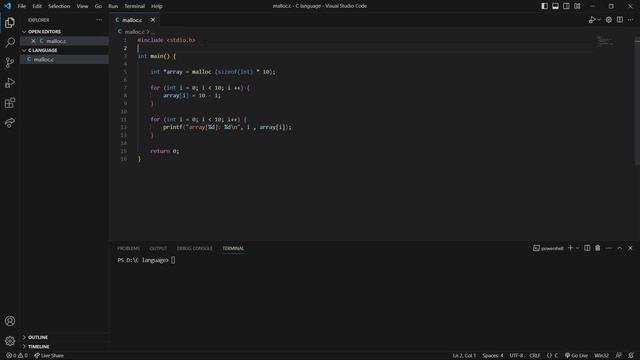Open the Terminal menu
Screen dimensions: 640x360
(135, 6)
